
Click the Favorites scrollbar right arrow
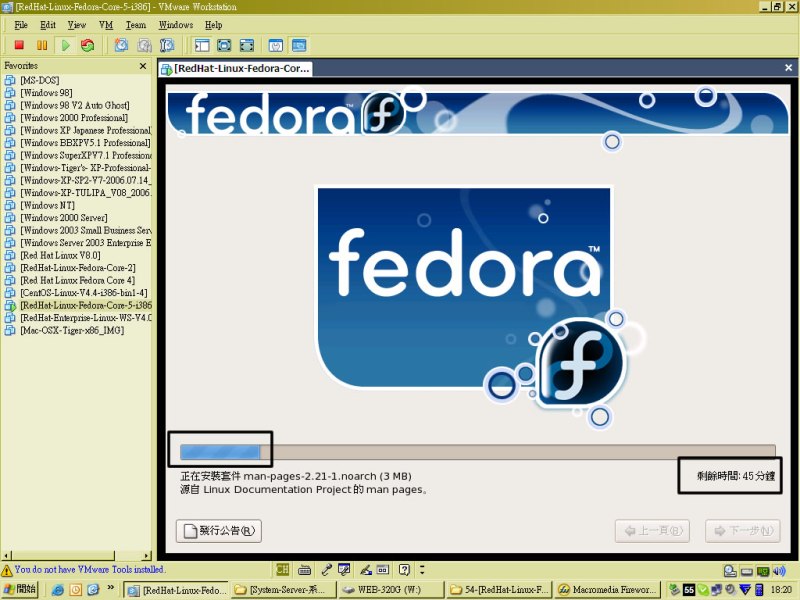[147, 555]
